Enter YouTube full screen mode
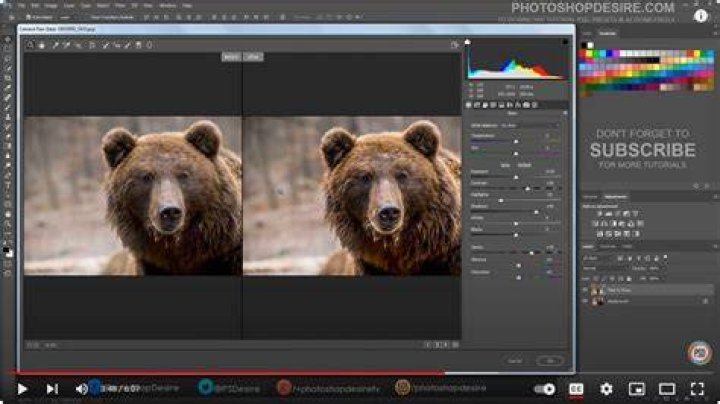The height and width of the screenshot is (404, 720). (697, 389)
